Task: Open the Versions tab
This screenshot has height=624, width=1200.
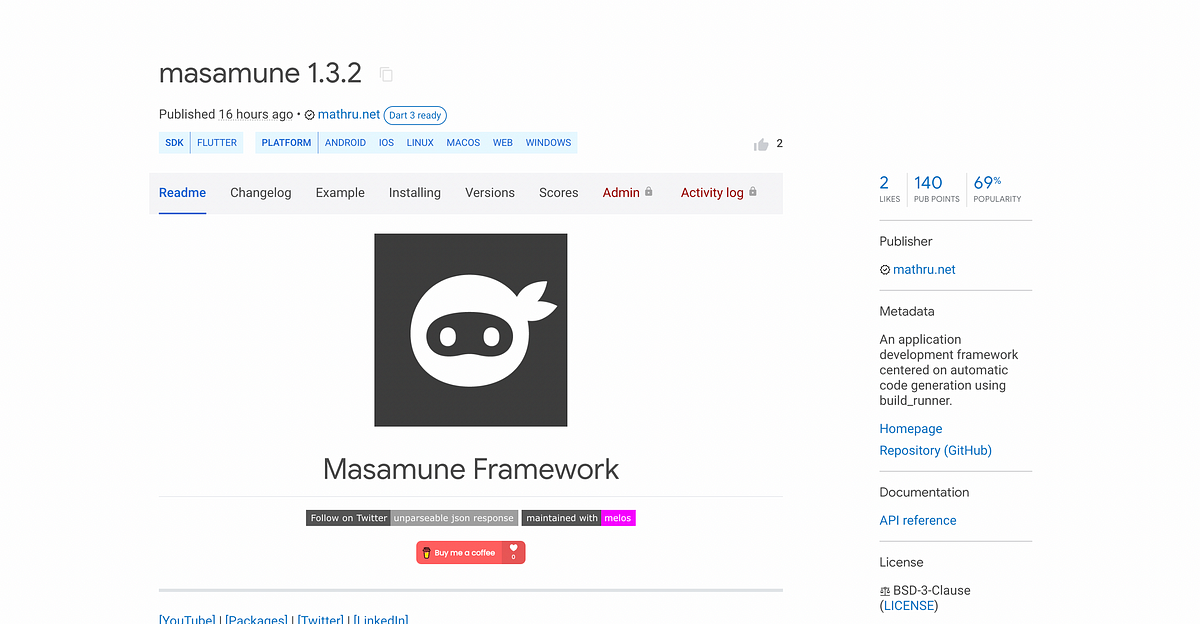Action: pos(490,193)
